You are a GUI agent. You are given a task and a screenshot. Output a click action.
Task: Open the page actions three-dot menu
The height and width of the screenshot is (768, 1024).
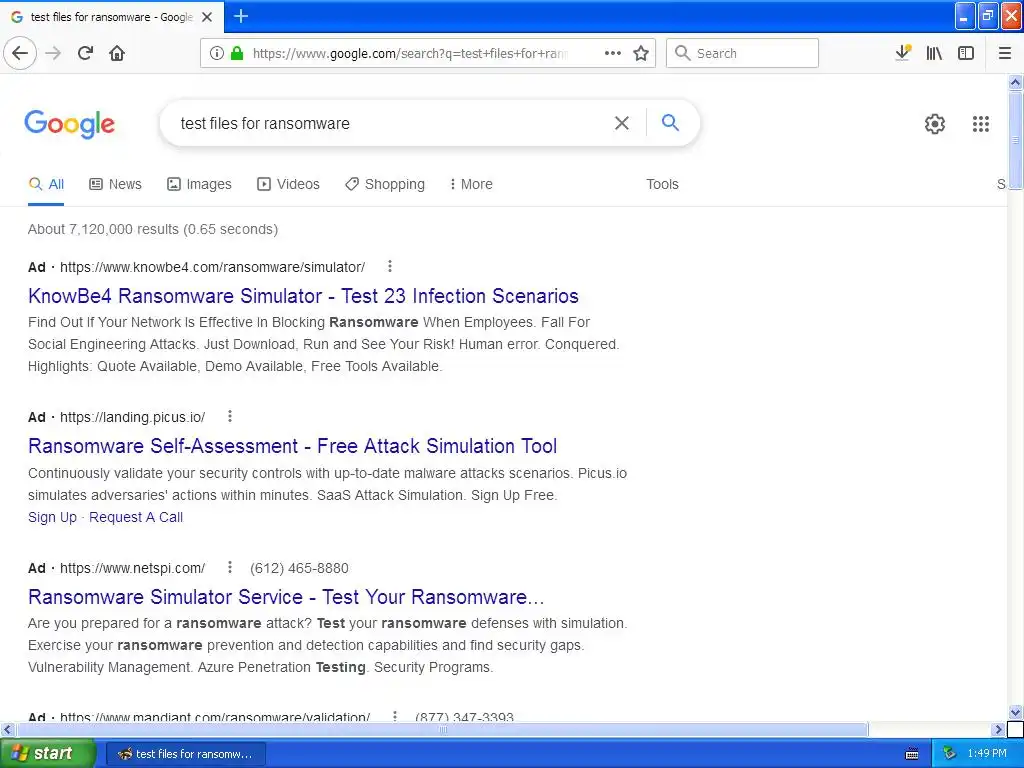(613, 53)
